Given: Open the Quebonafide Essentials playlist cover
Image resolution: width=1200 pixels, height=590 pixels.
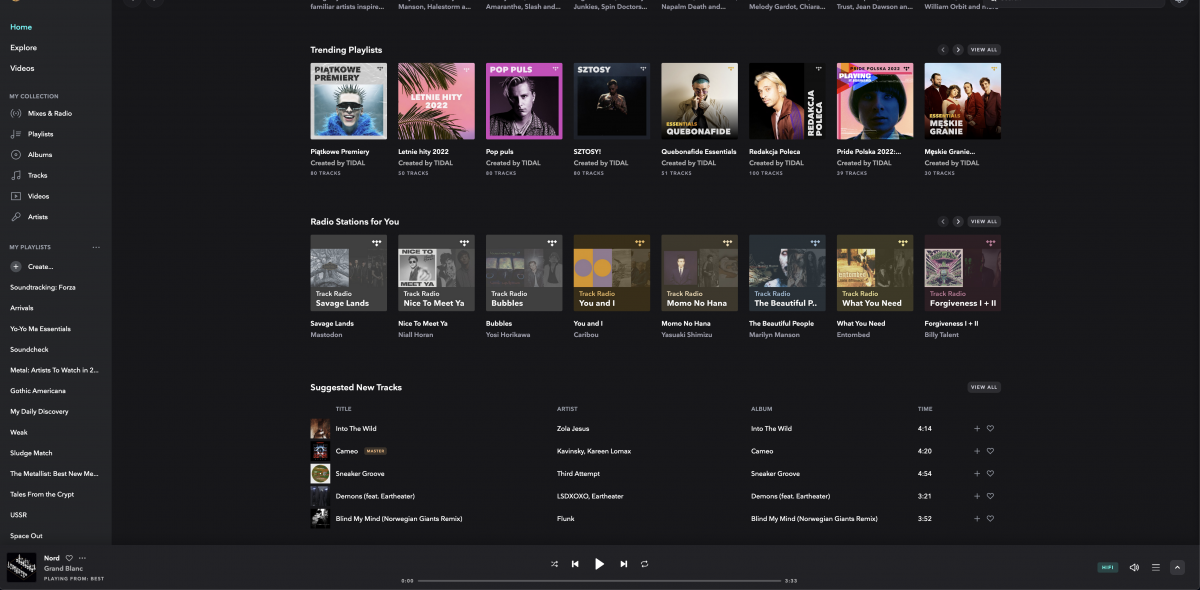Looking at the screenshot, I should [x=699, y=101].
